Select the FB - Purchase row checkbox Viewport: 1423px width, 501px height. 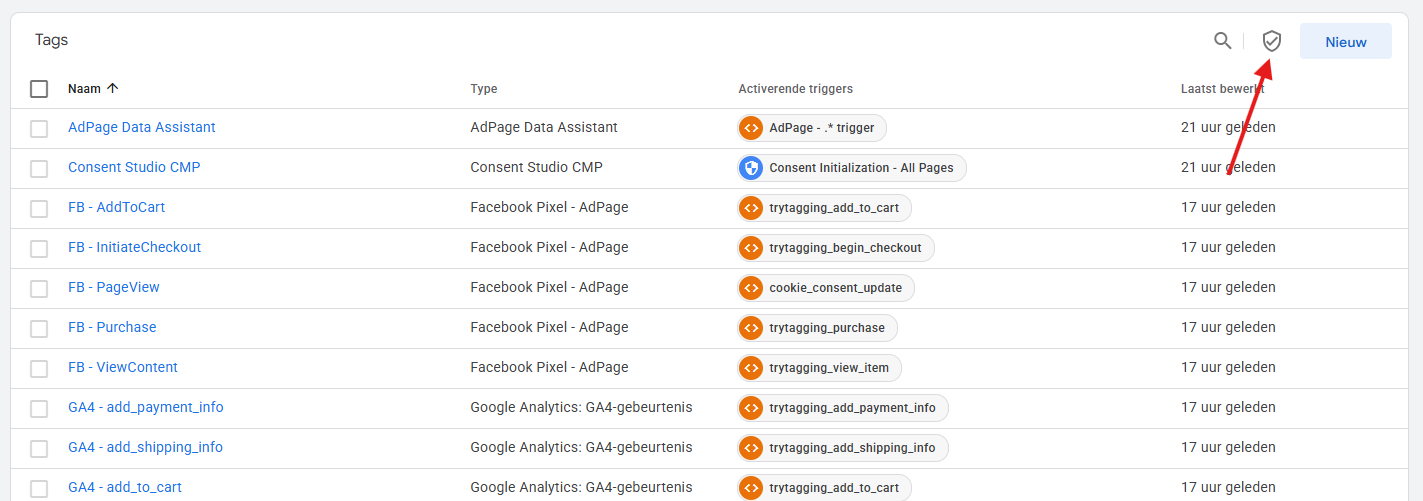[x=39, y=329]
